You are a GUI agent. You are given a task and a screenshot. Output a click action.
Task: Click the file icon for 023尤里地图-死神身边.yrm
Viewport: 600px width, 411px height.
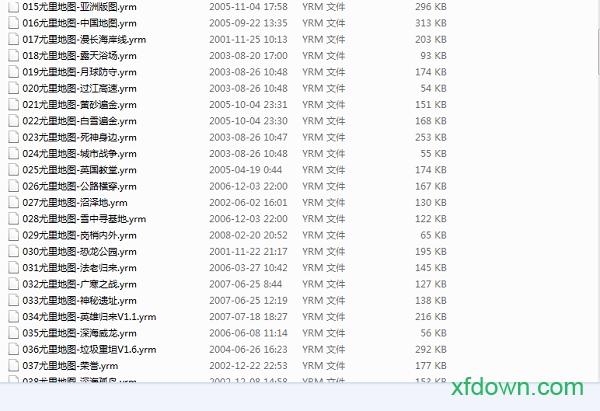click(x=13, y=137)
